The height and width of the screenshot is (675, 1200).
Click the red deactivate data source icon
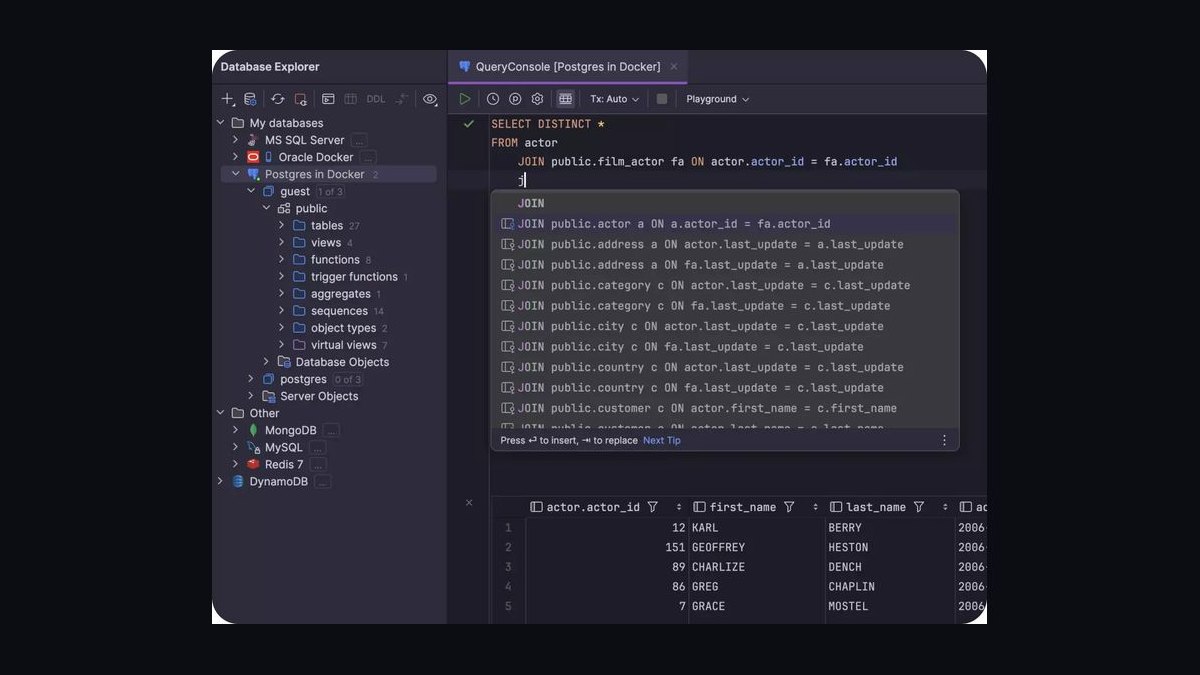pyautogui.click(x=300, y=99)
